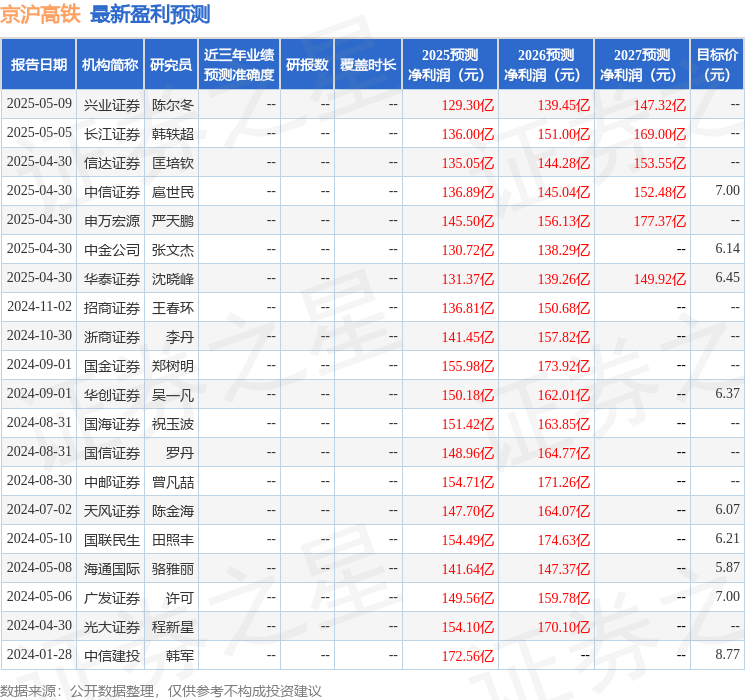Screen dimensions: 745x700
Task: Open the 兴业证券 institution entry
Action: tap(111, 104)
